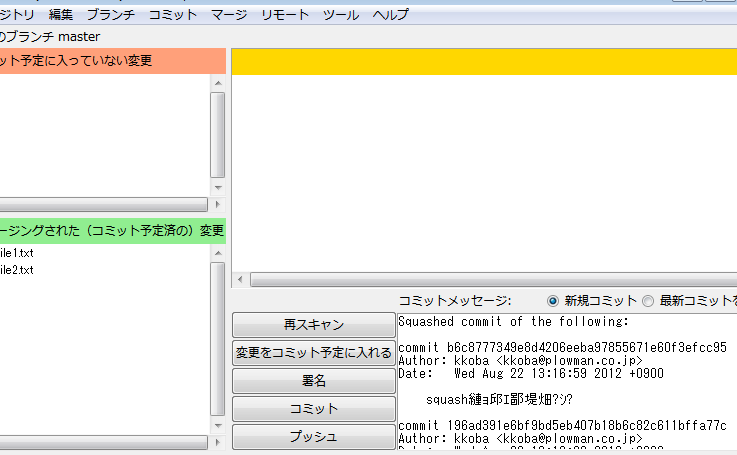
Task: Select the 最新コミットを訂正 amend radio button
Action: coord(647,301)
